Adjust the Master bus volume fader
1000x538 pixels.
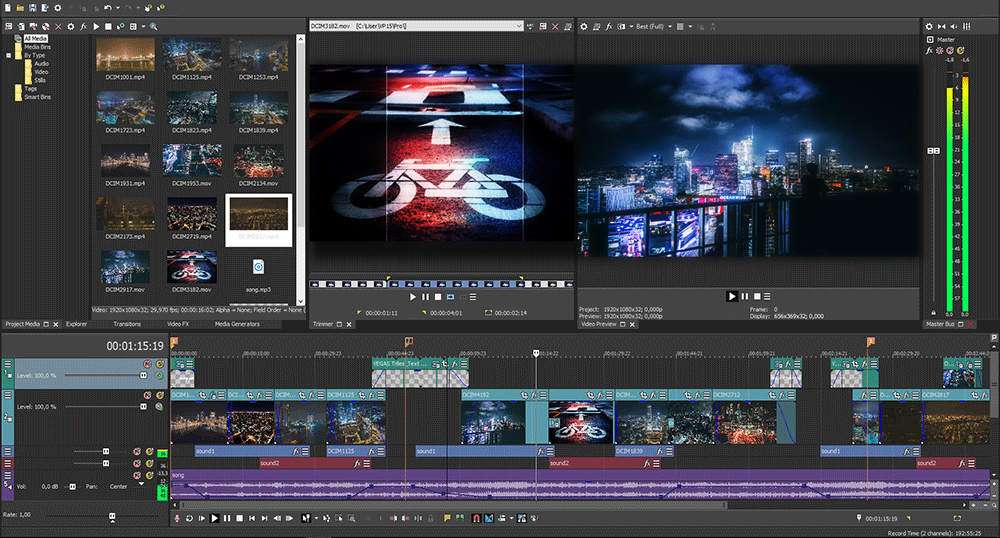pos(933,150)
